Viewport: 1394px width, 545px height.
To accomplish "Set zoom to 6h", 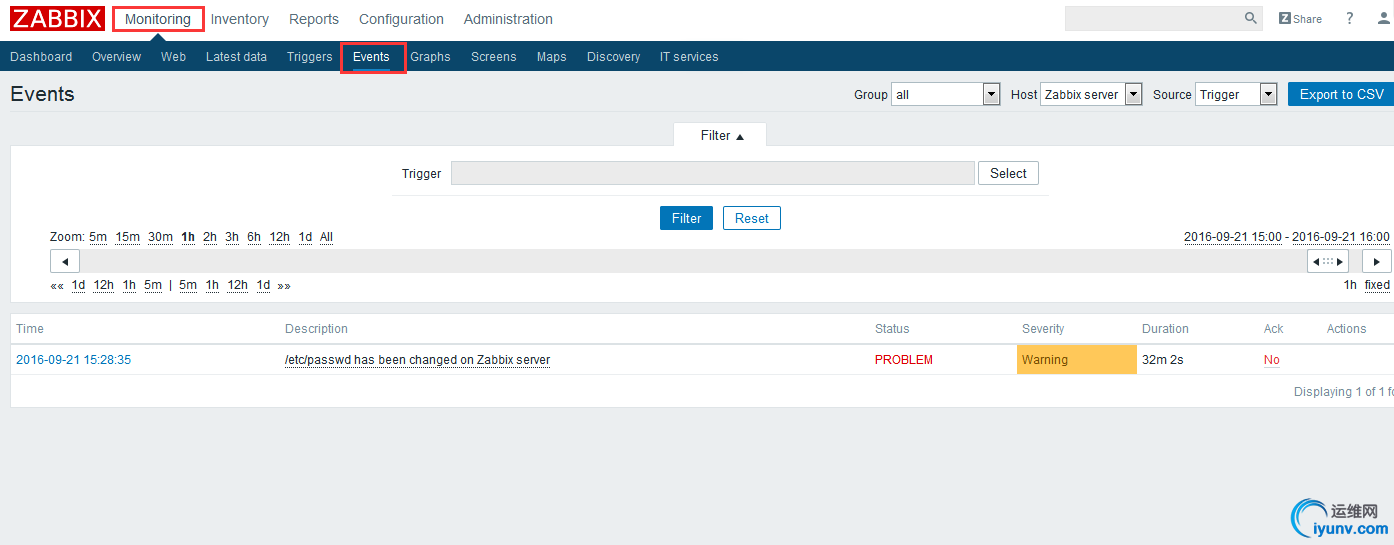I will pyautogui.click(x=254, y=237).
